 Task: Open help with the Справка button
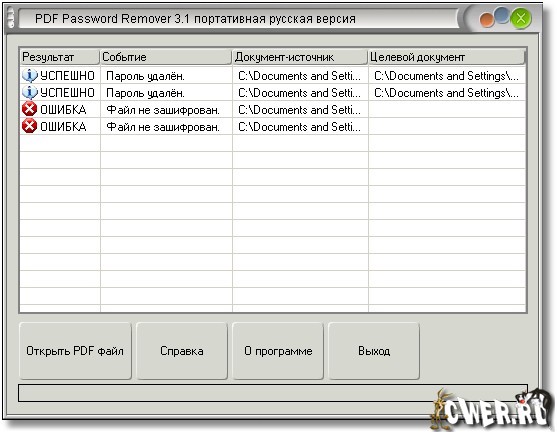[x=182, y=351]
